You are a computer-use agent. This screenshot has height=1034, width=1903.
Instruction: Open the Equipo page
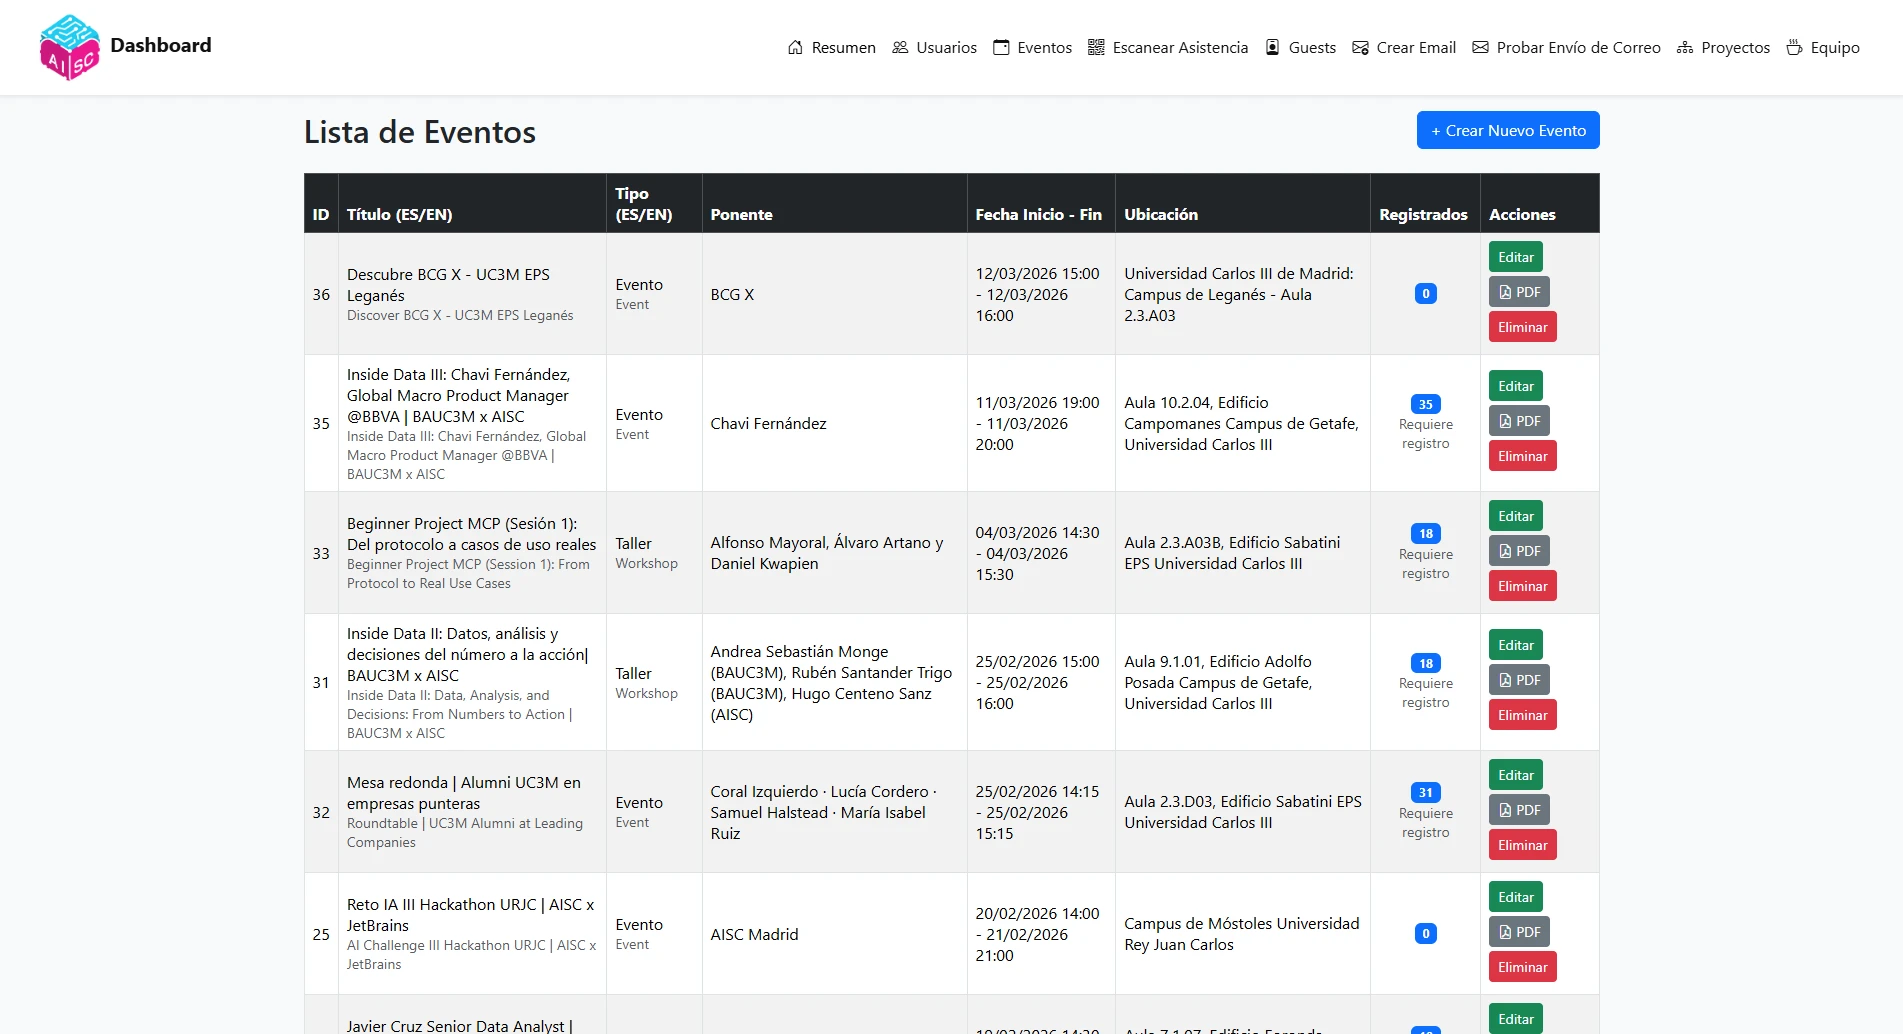pyautogui.click(x=1823, y=47)
